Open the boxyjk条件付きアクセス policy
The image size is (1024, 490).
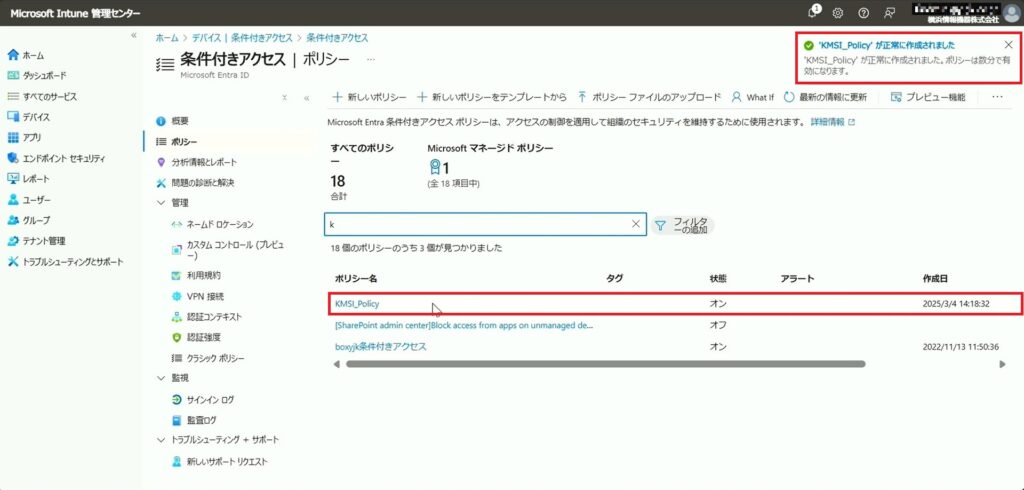pos(380,346)
